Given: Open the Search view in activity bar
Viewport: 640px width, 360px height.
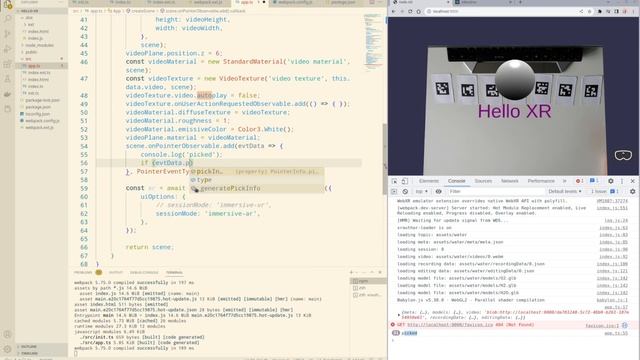Looking at the screenshot, I should coord(7,19).
